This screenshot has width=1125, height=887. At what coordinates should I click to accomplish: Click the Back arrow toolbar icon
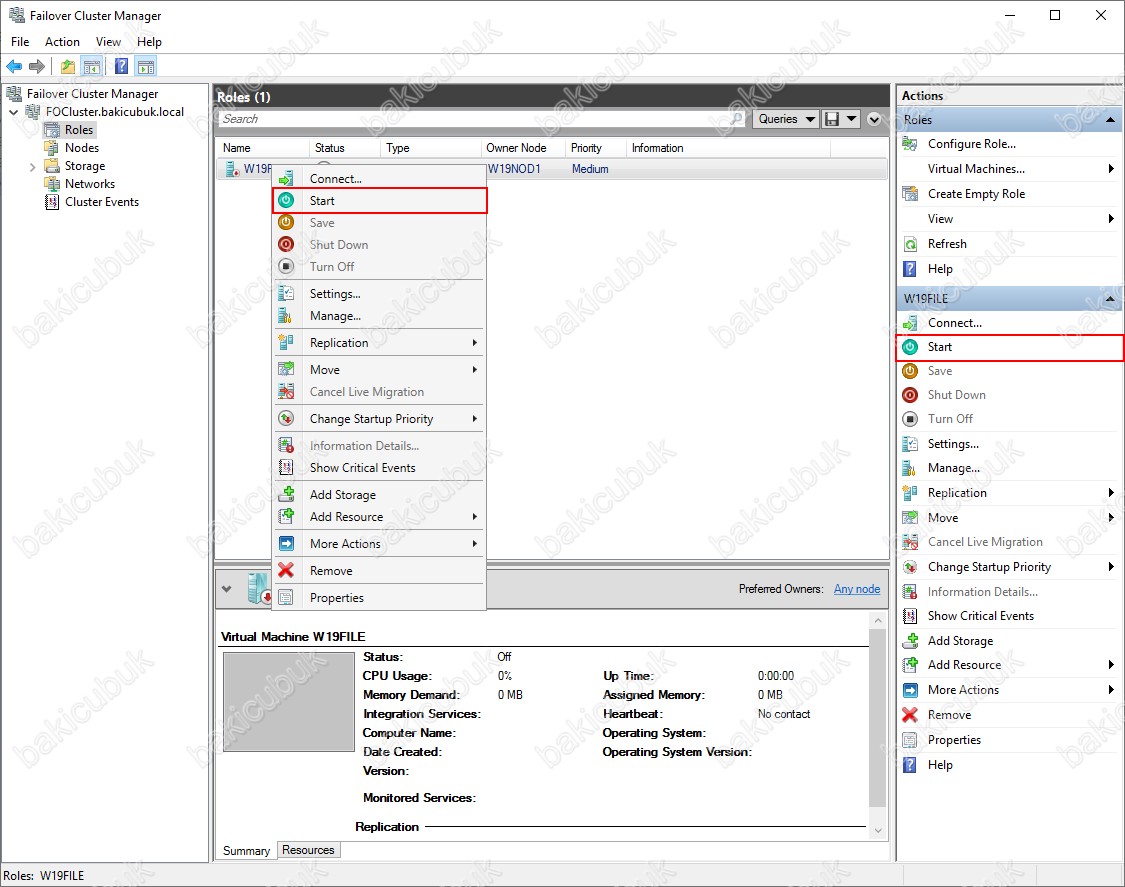pyautogui.click(x=14, y=67)
